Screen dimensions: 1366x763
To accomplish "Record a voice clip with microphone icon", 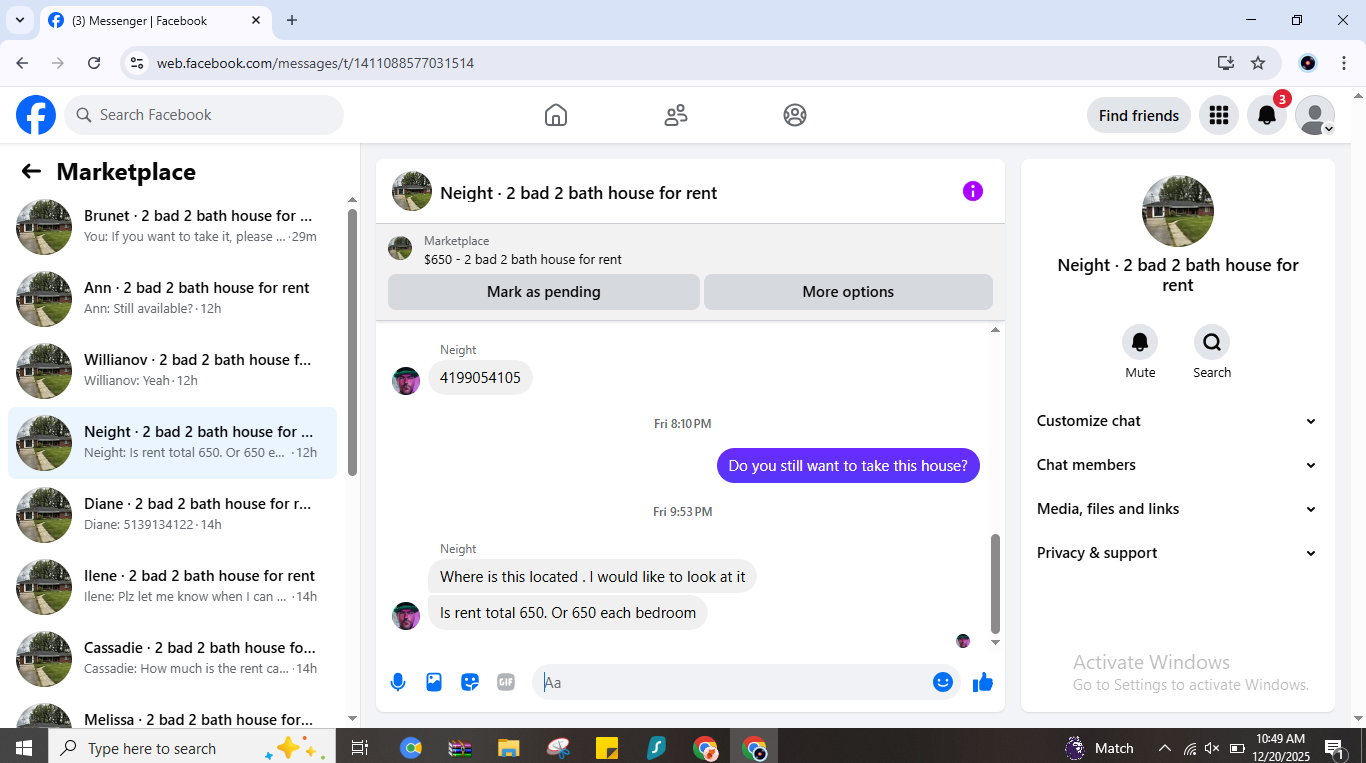I will [398, 682].
